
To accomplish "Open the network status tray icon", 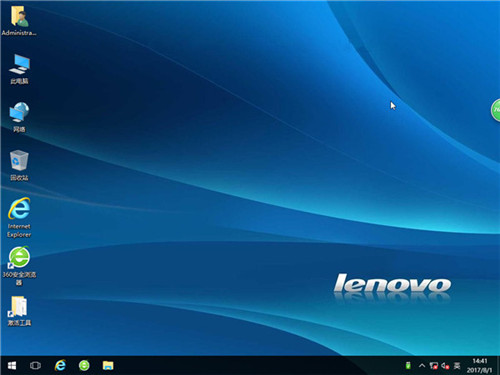I will [x=433, y=366].
